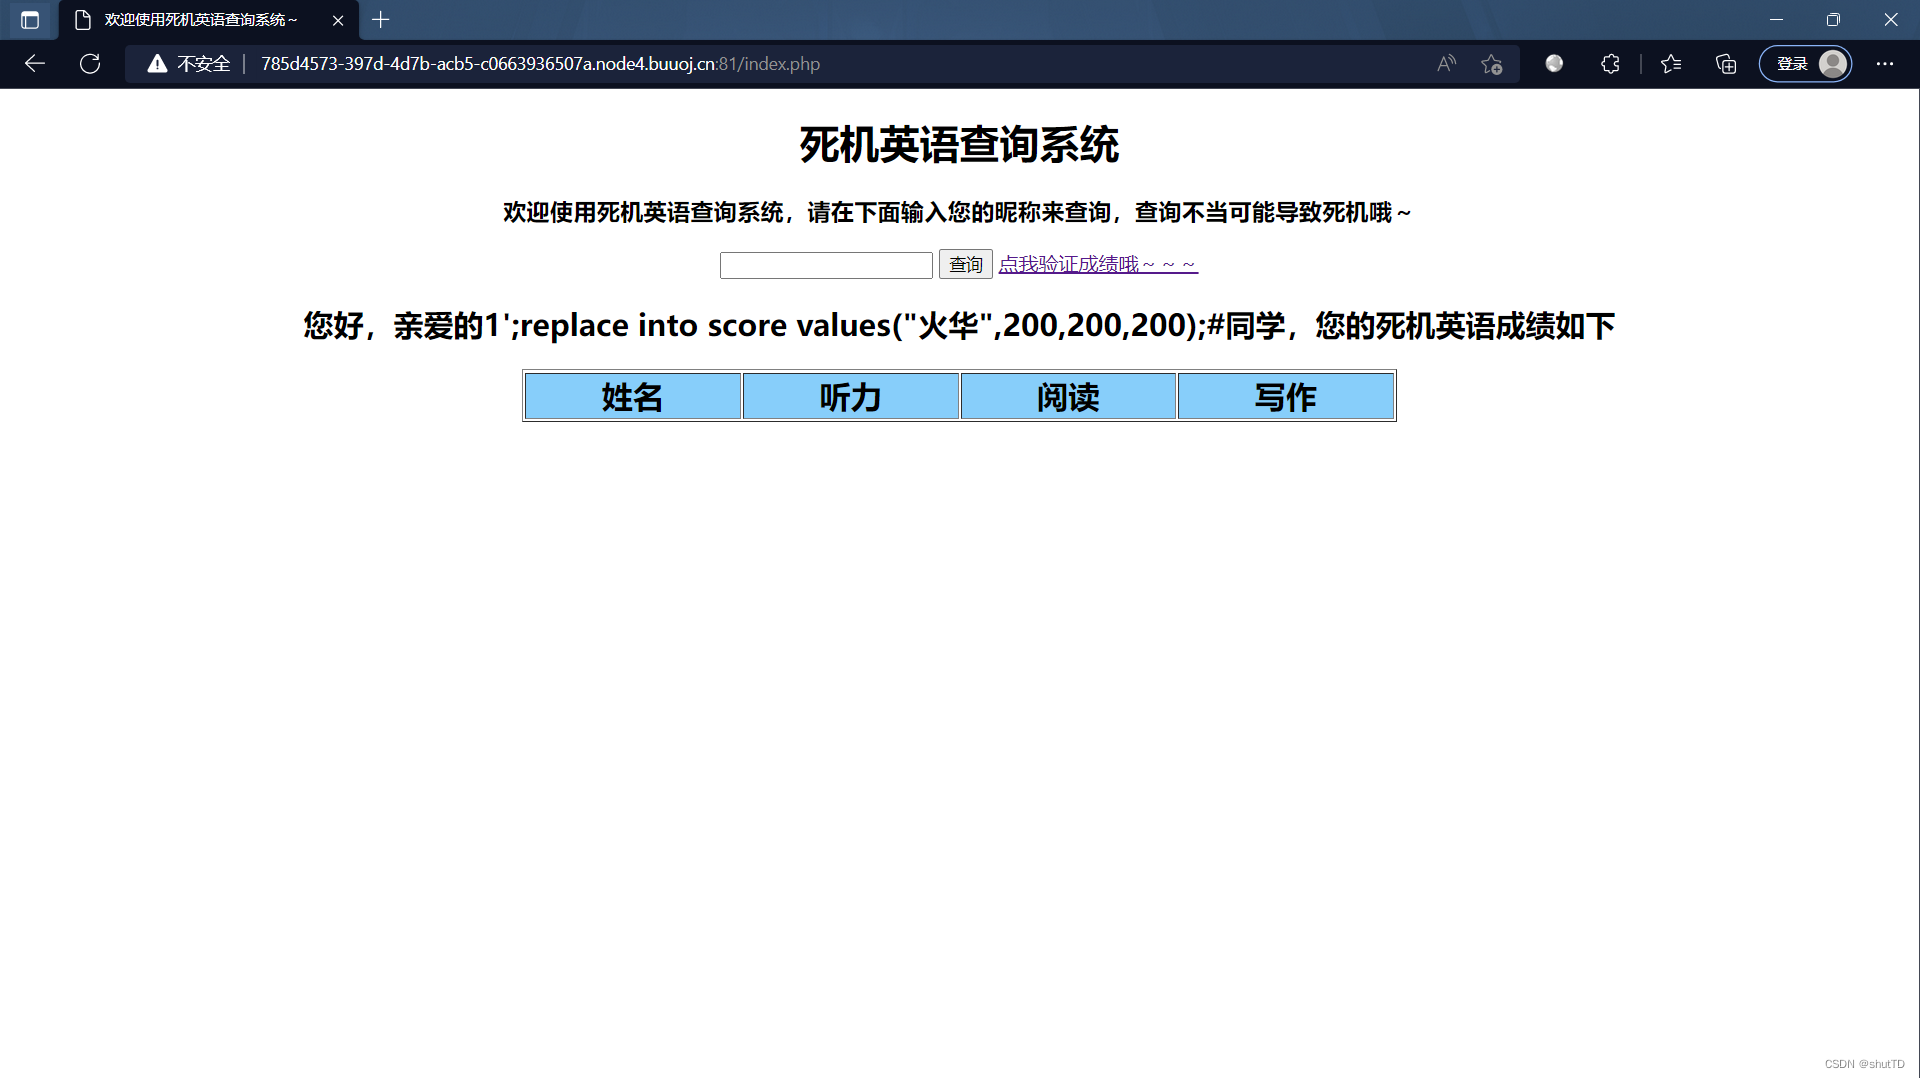This screenshot has width=1920, height=1078.
Task: Select the 听力 table header
Action: tap(849, 396)
